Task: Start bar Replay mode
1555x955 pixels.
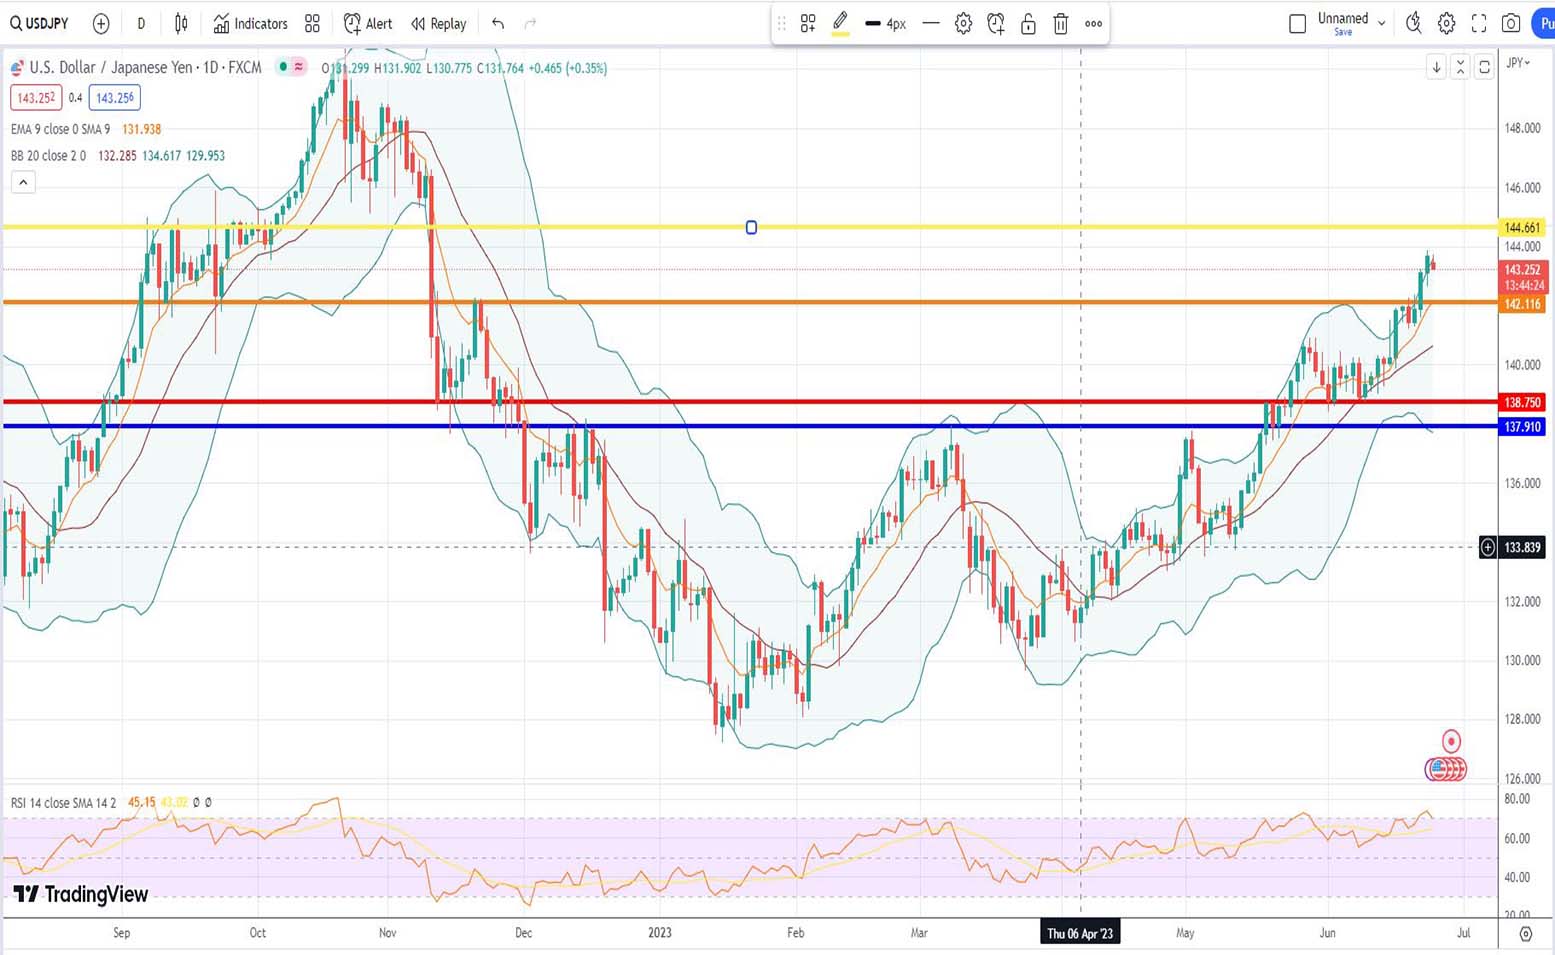Action: (x=439, y=23)
